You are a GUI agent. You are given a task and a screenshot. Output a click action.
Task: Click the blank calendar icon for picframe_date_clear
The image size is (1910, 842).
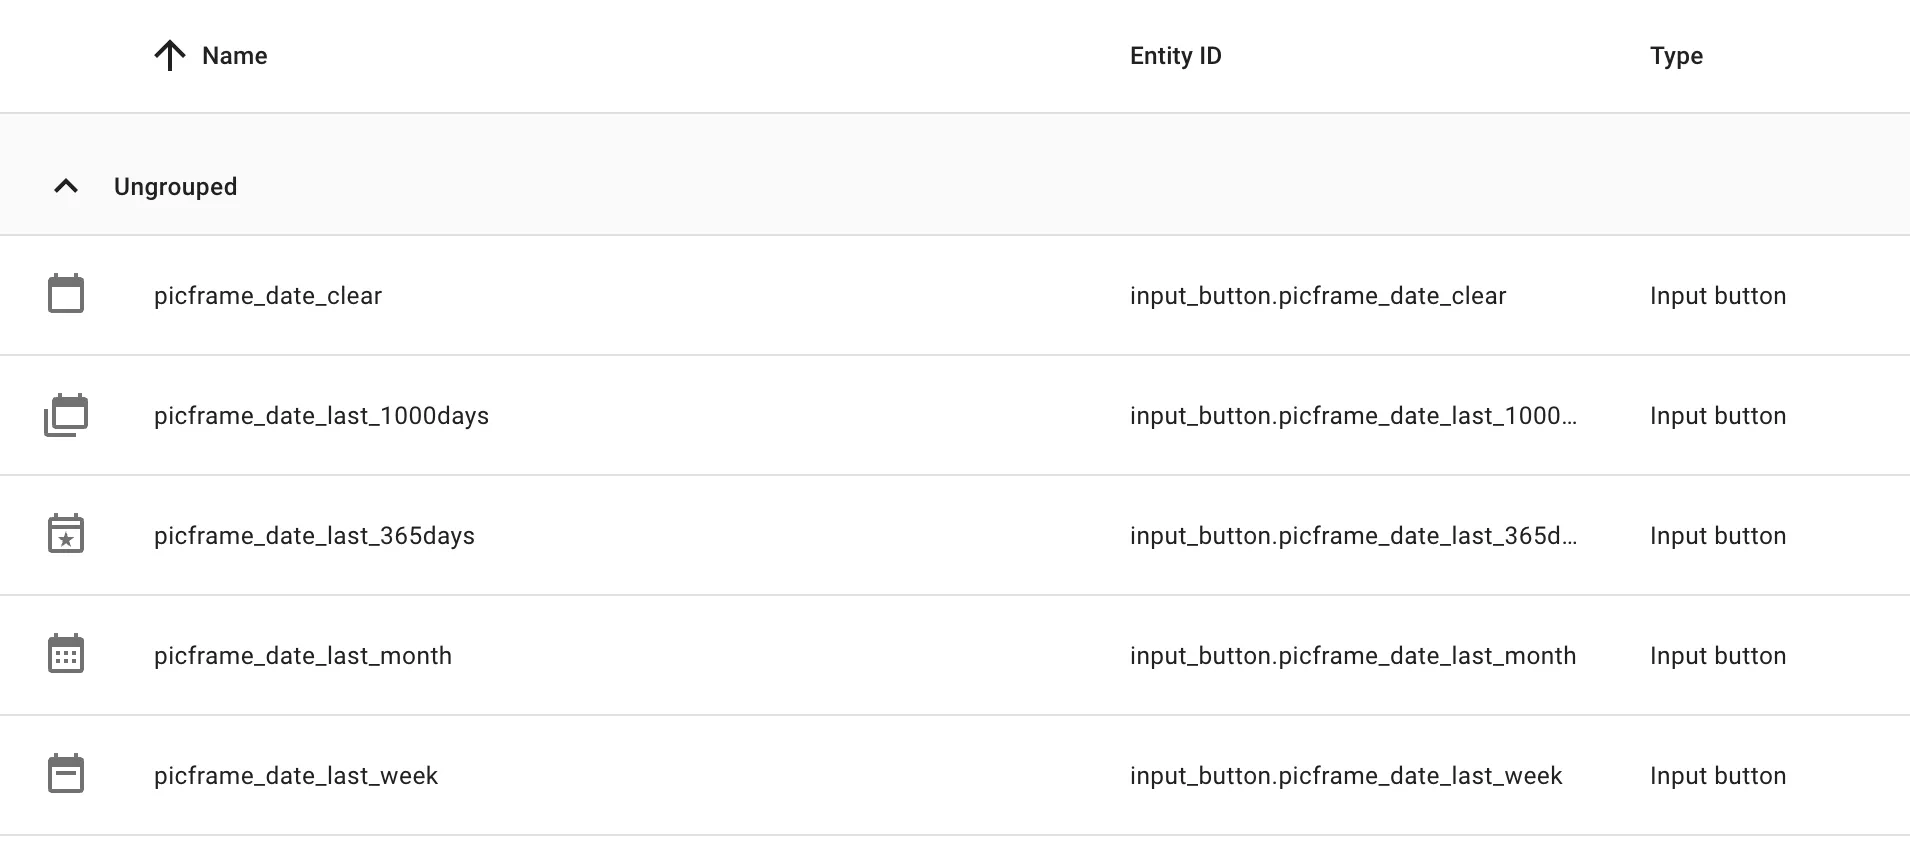point(66,294)
